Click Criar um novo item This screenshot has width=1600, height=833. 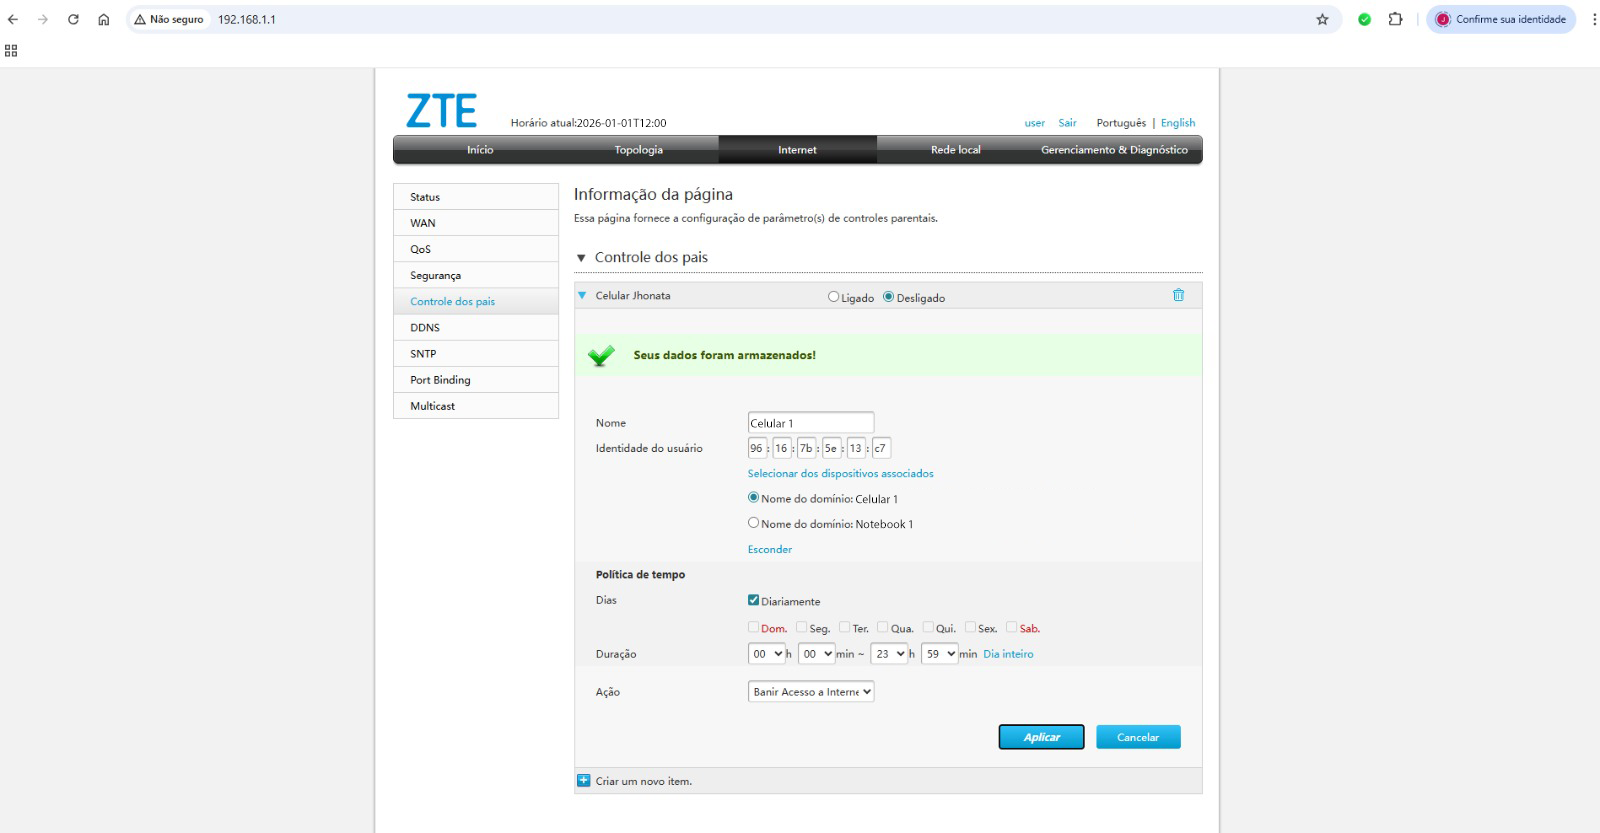(644, 781)
